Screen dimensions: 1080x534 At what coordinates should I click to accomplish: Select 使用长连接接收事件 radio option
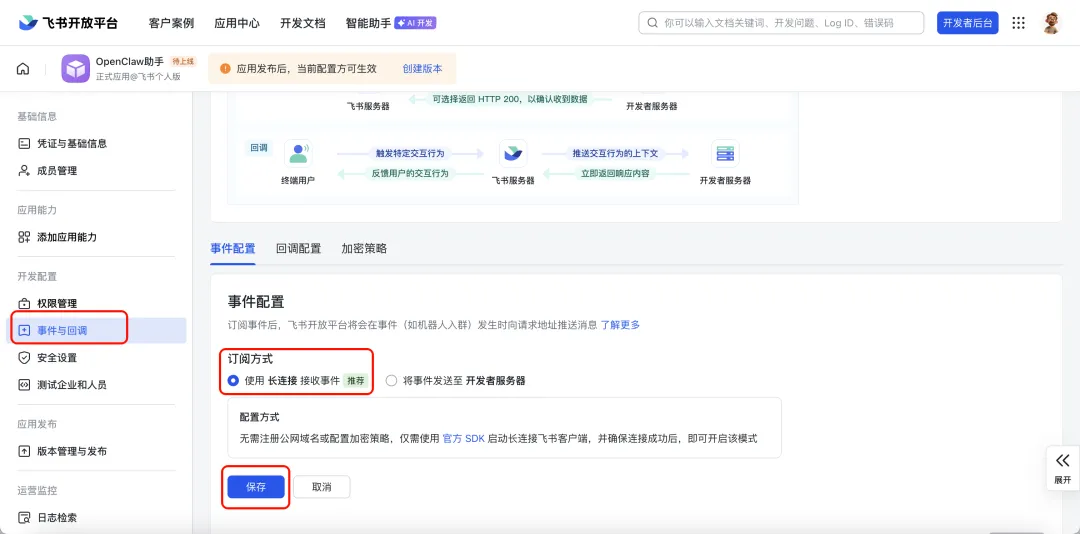coord(233,380)
